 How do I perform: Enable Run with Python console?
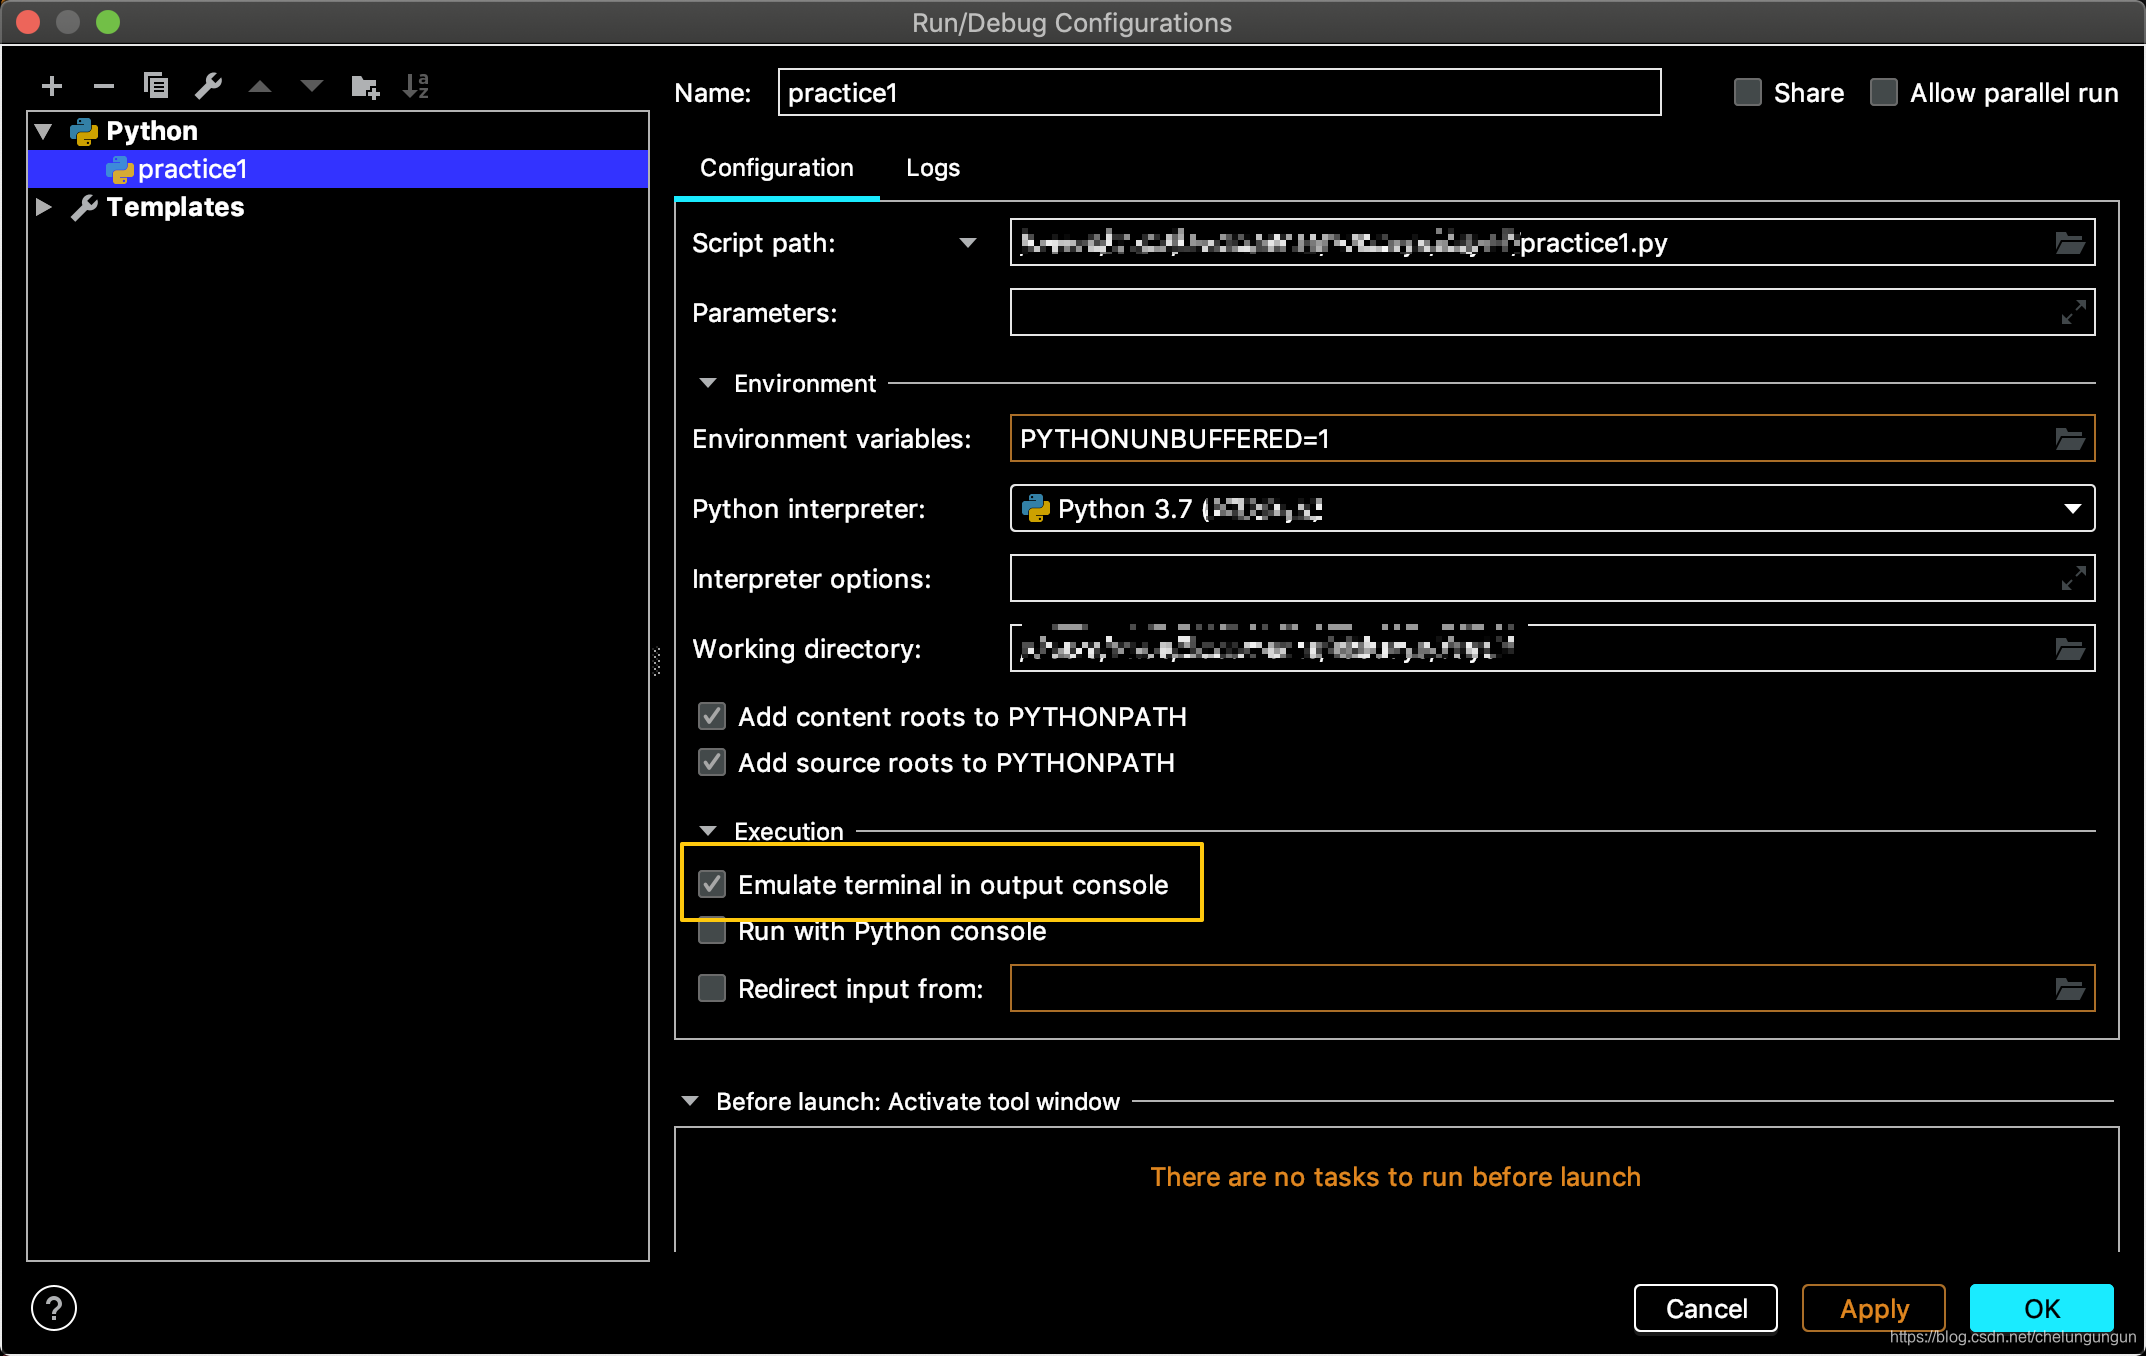(x=712, y=932)
